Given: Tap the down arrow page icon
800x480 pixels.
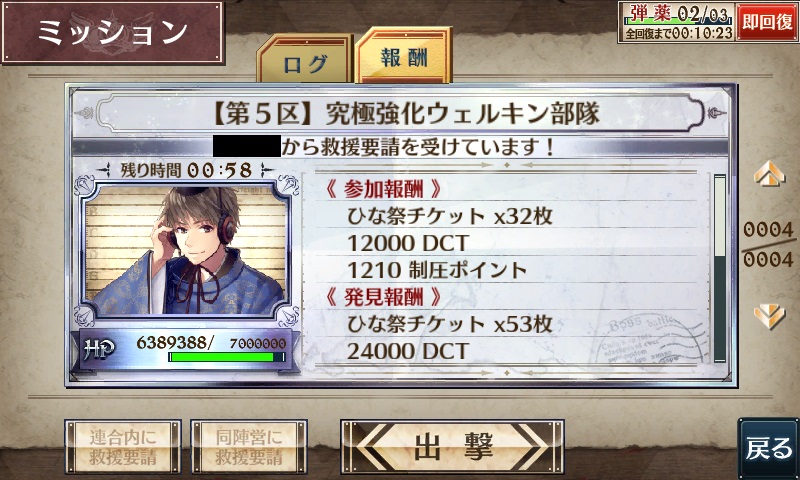Looking at the screenshot, I should point(769,316).
